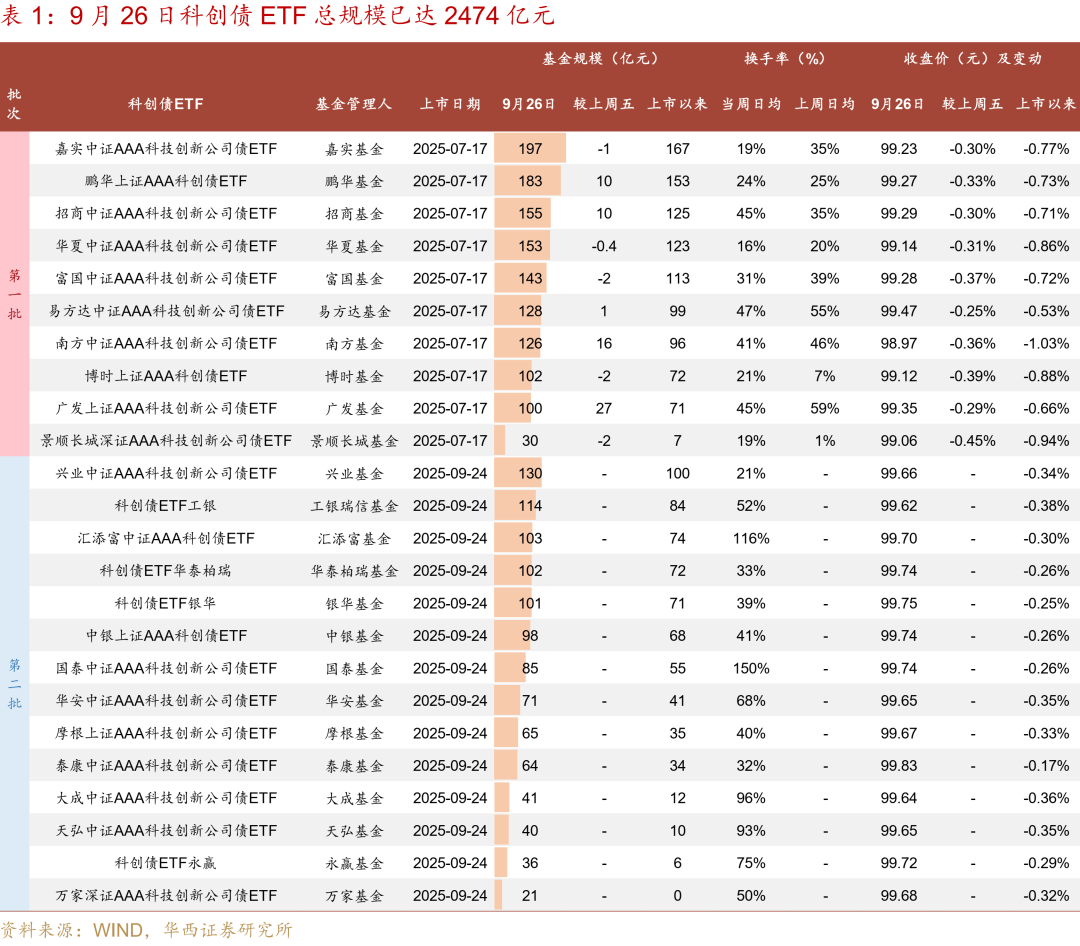
Task: Click the fund size bar showing 183
Action: (x=528, y=181)
